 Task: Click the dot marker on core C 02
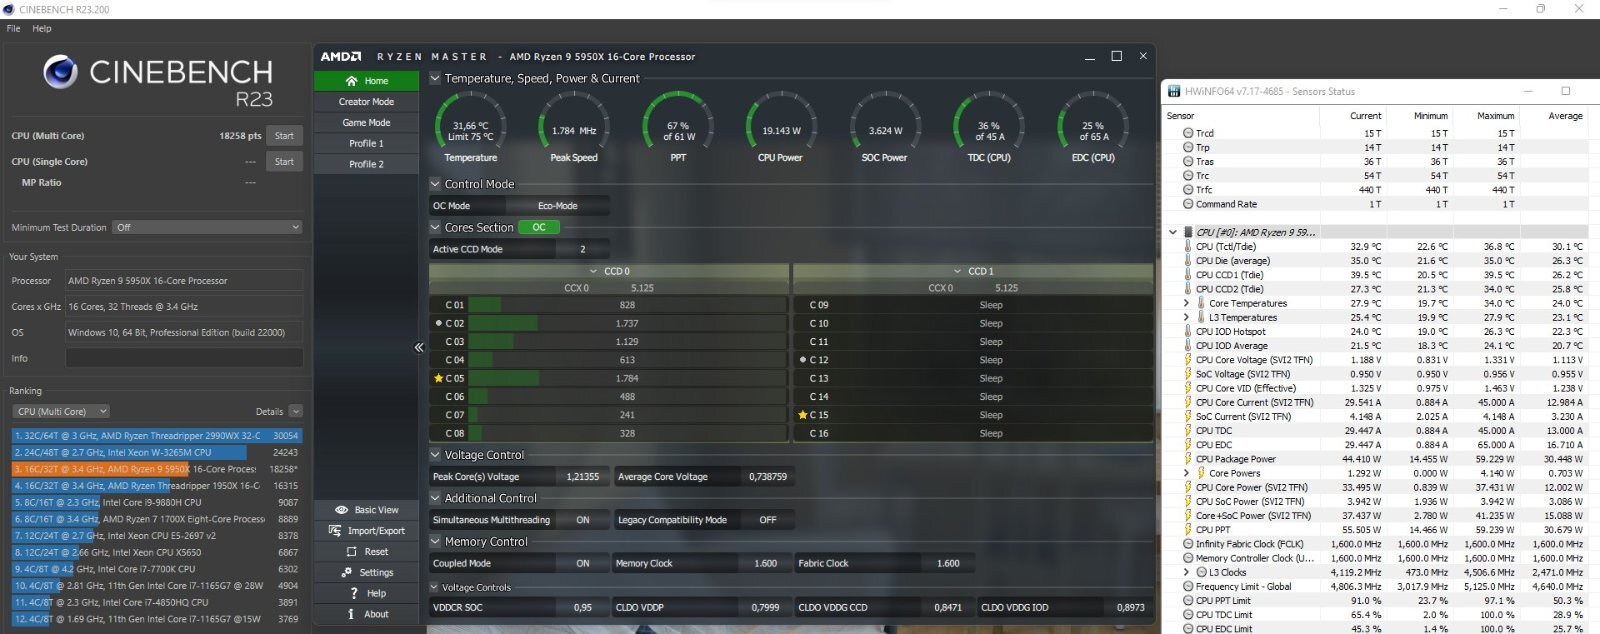pyautogui.click(x=439, y=323)
